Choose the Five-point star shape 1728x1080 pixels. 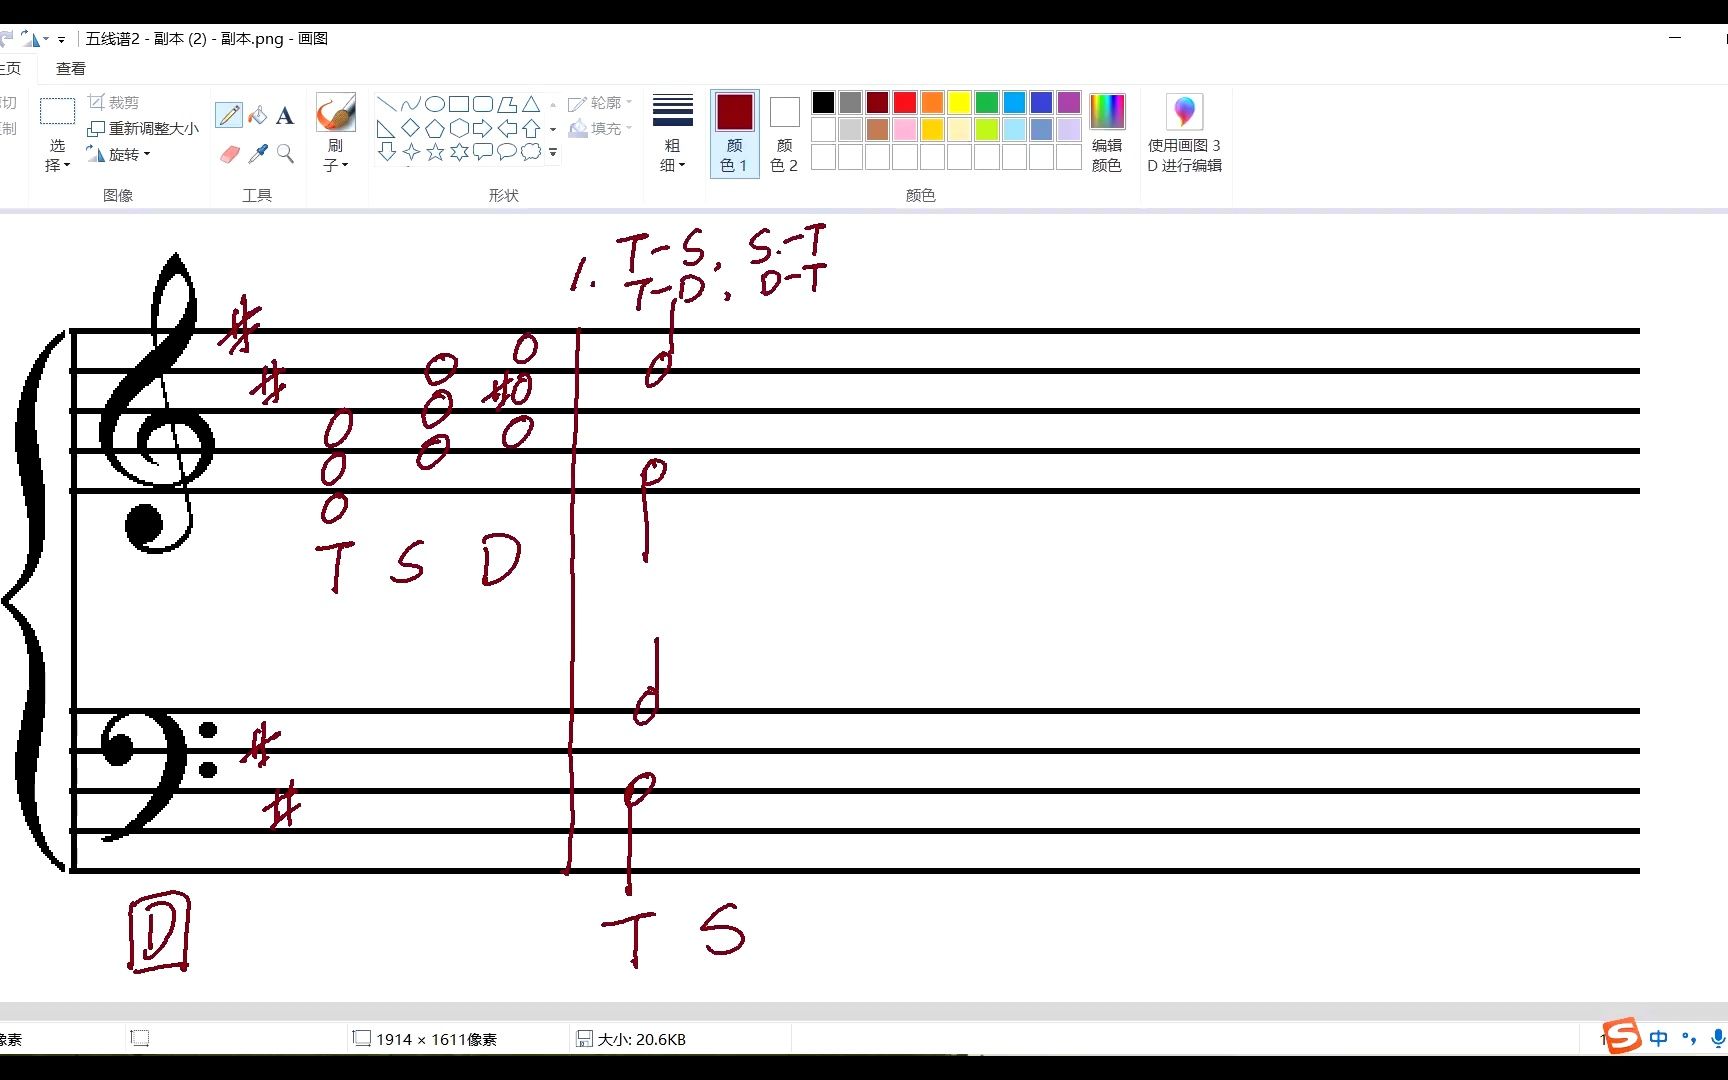[434, 152]
